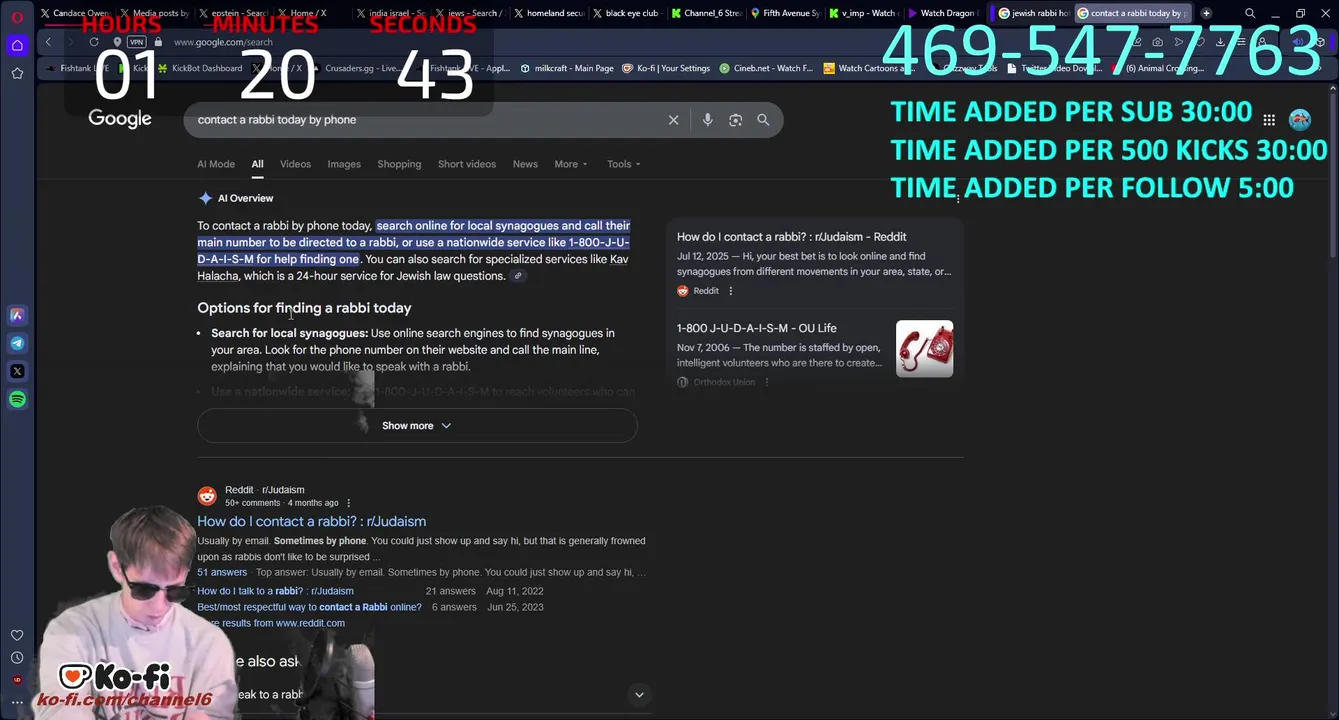This screenshot has width=1339, height=720.
Task: Open the Opera main menu logo
Action: click(x=17, y=17)
